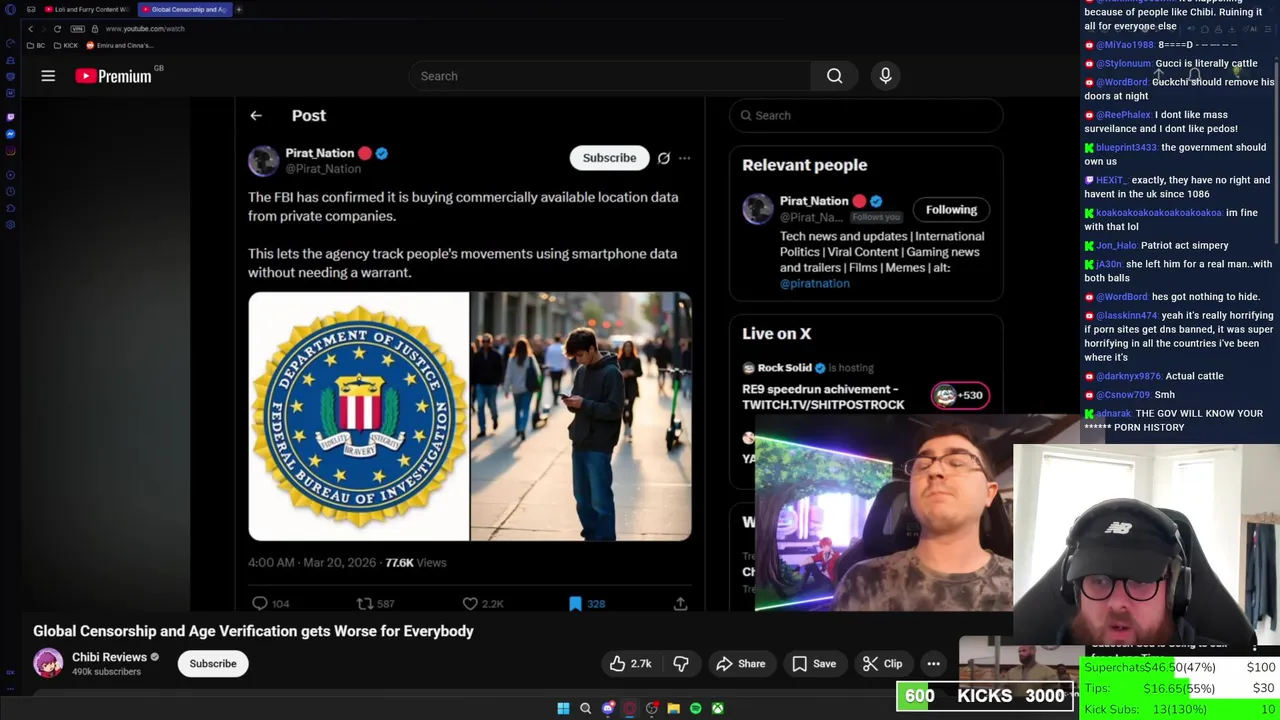This screenshot has width=1280, height=720.
Task: Switch to the Loli and Furry Content tab
Action: point(86,9)
